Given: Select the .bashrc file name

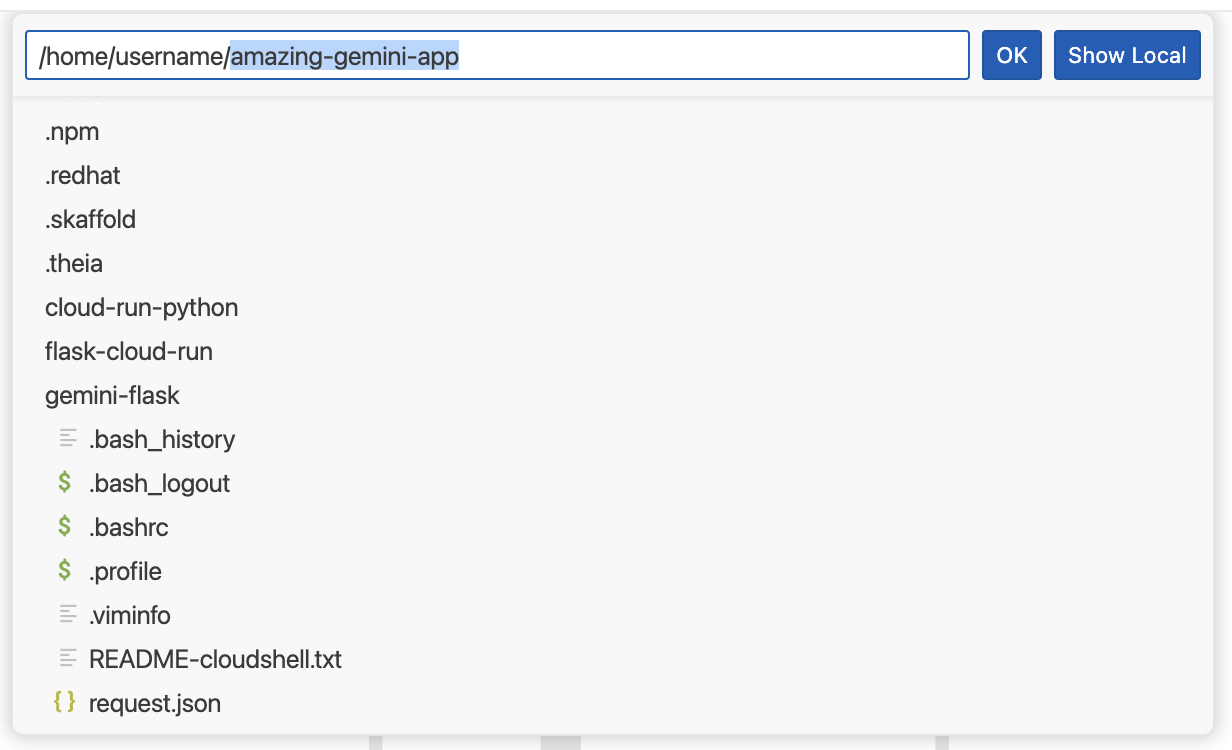Looking at the screenshot, I should point(129,527).
